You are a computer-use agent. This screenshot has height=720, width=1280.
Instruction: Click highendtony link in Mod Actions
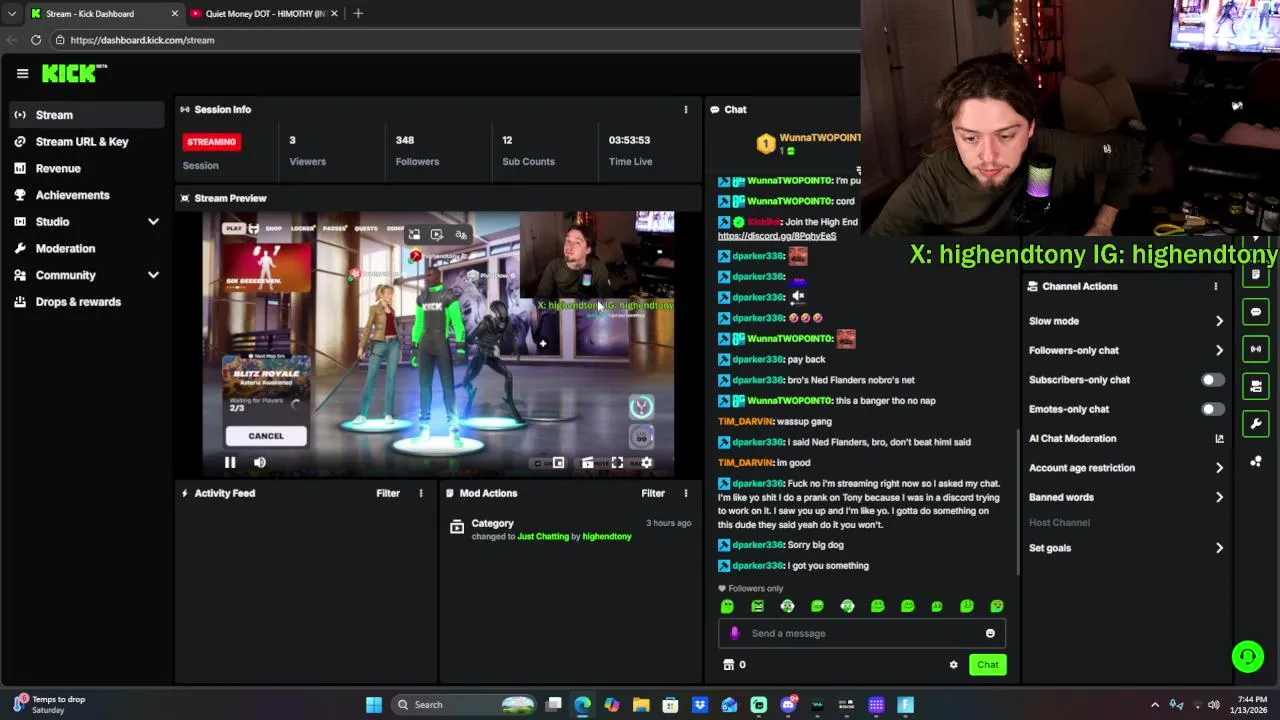[607, 537]
